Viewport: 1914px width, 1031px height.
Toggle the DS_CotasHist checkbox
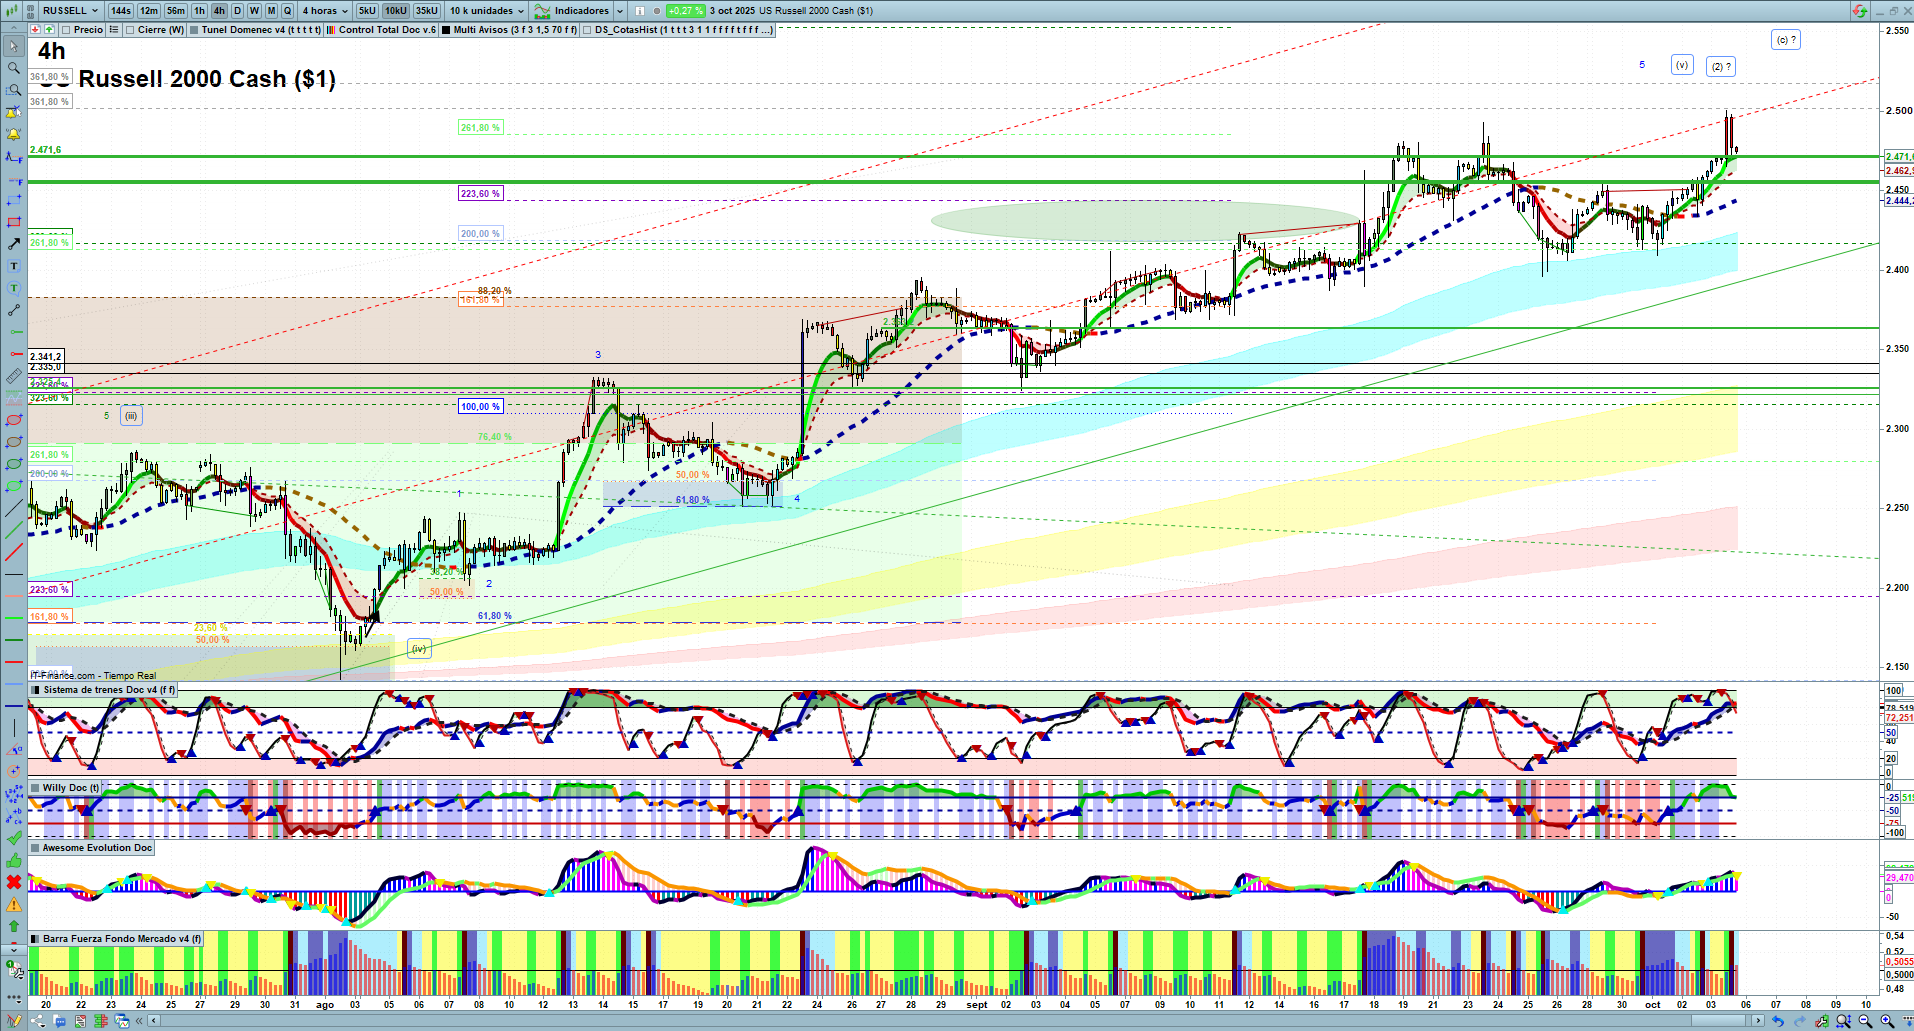click(587, 30)
